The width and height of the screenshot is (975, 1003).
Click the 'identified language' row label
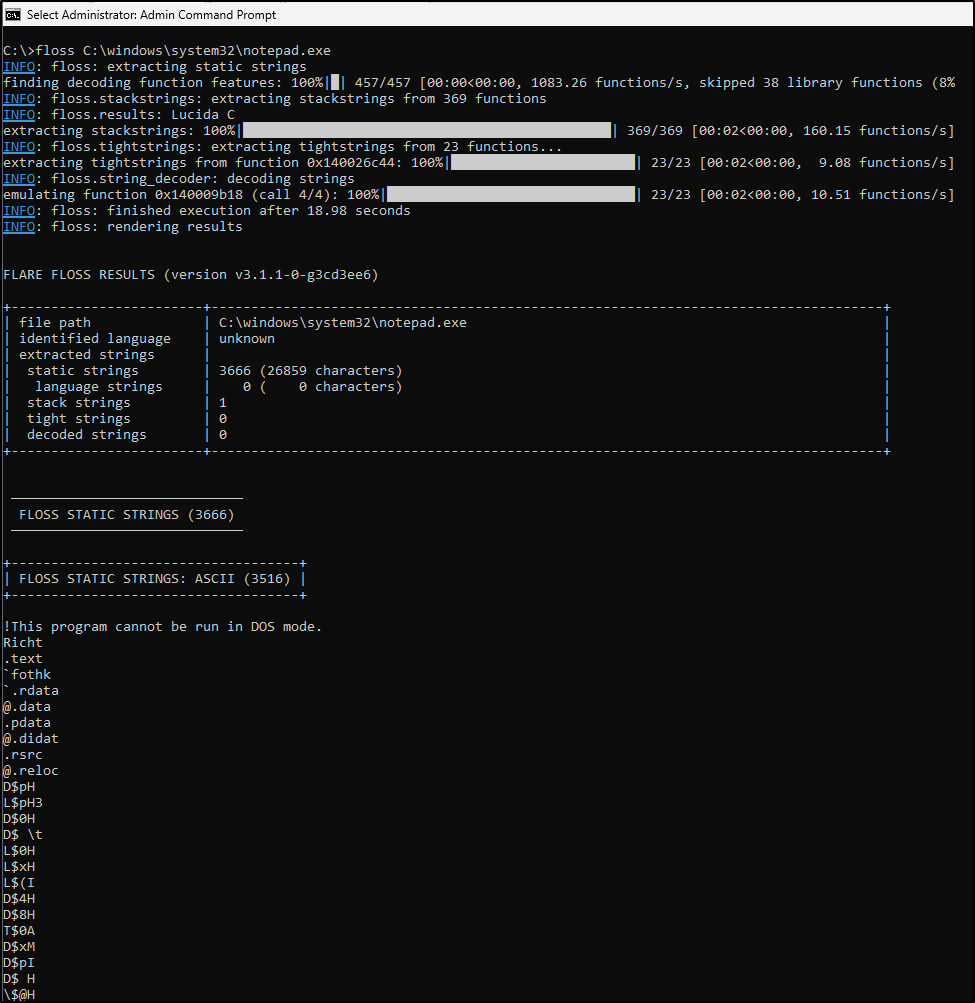click(95, 338)
